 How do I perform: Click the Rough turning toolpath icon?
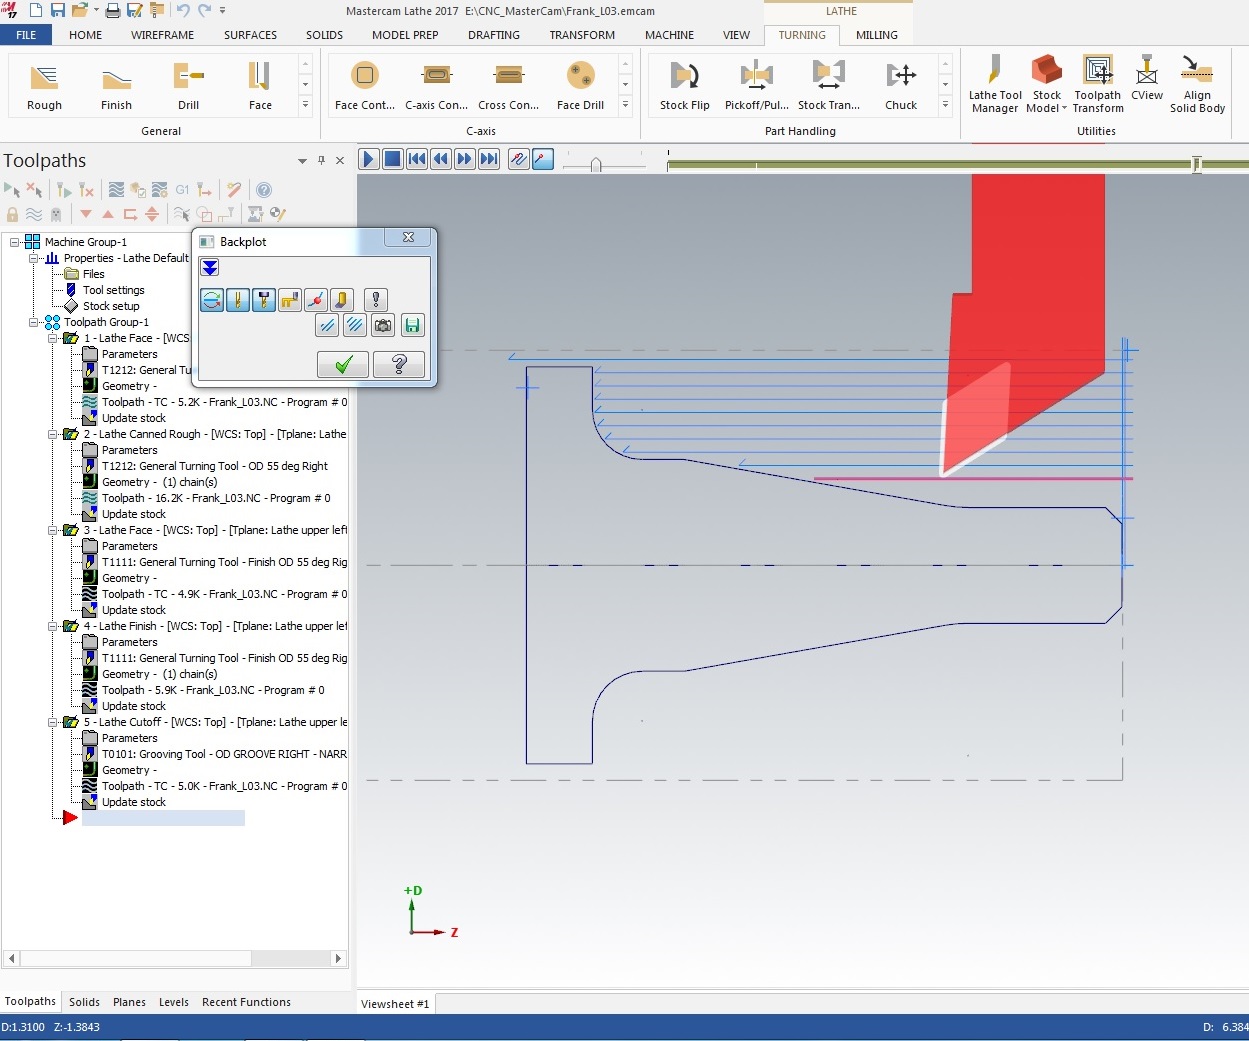[x=44, y=85]
